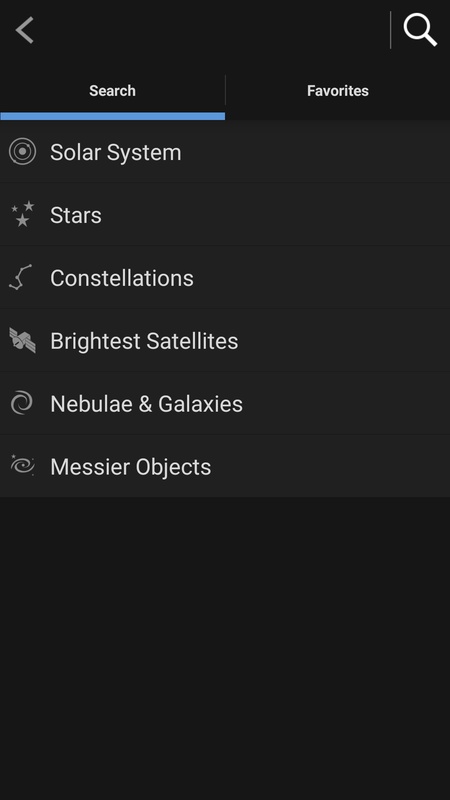Image resolution: width=450 pixels, height=800 pixels.
Task: Go back using the left arrow
Action: tap(24, 30)
